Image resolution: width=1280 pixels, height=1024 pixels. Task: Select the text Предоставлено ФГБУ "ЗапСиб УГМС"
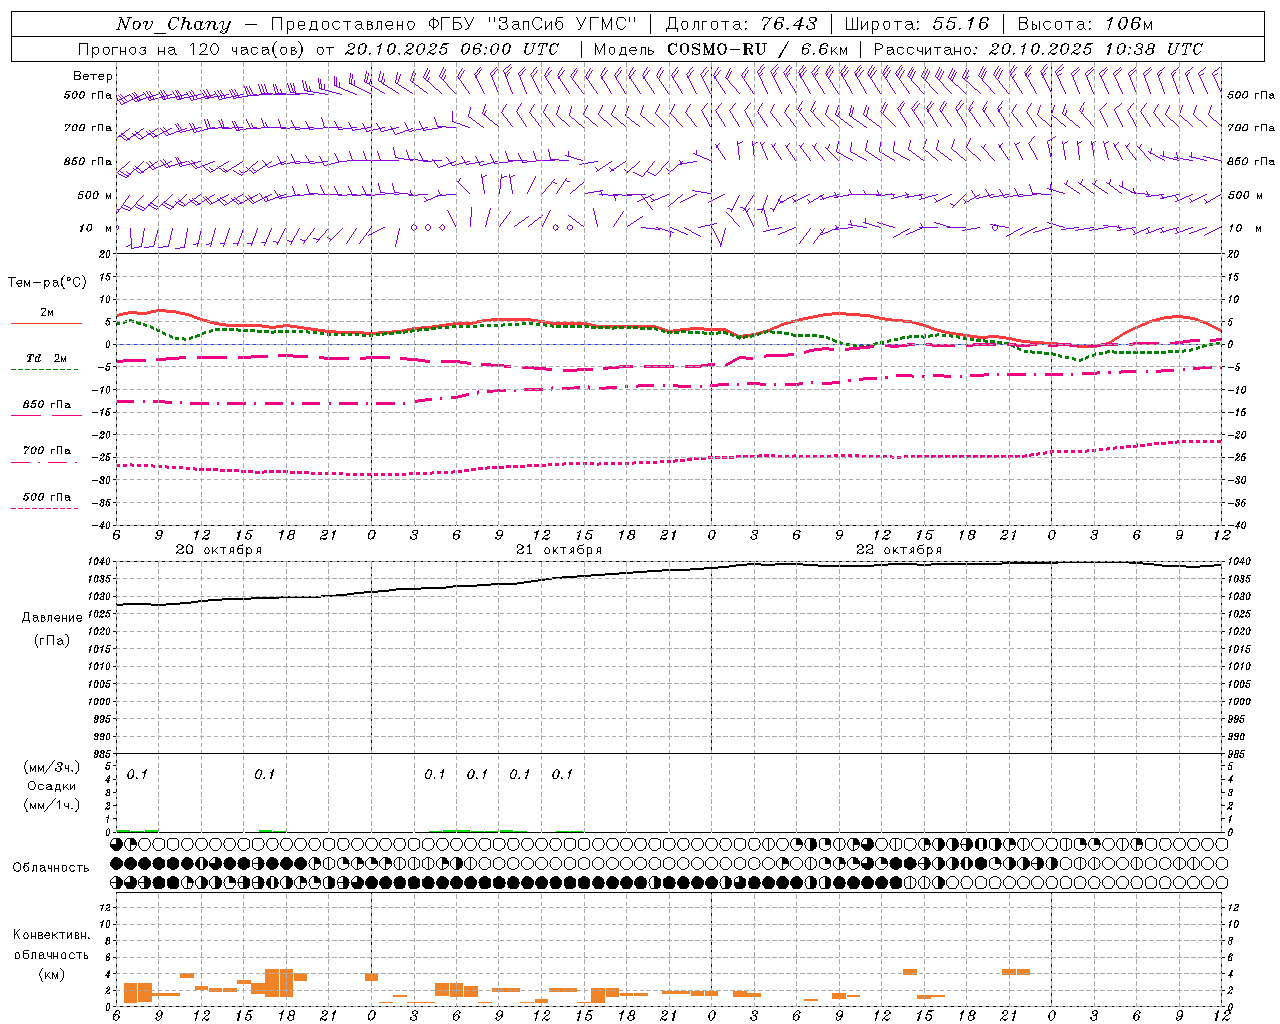[x=453, y=24]
